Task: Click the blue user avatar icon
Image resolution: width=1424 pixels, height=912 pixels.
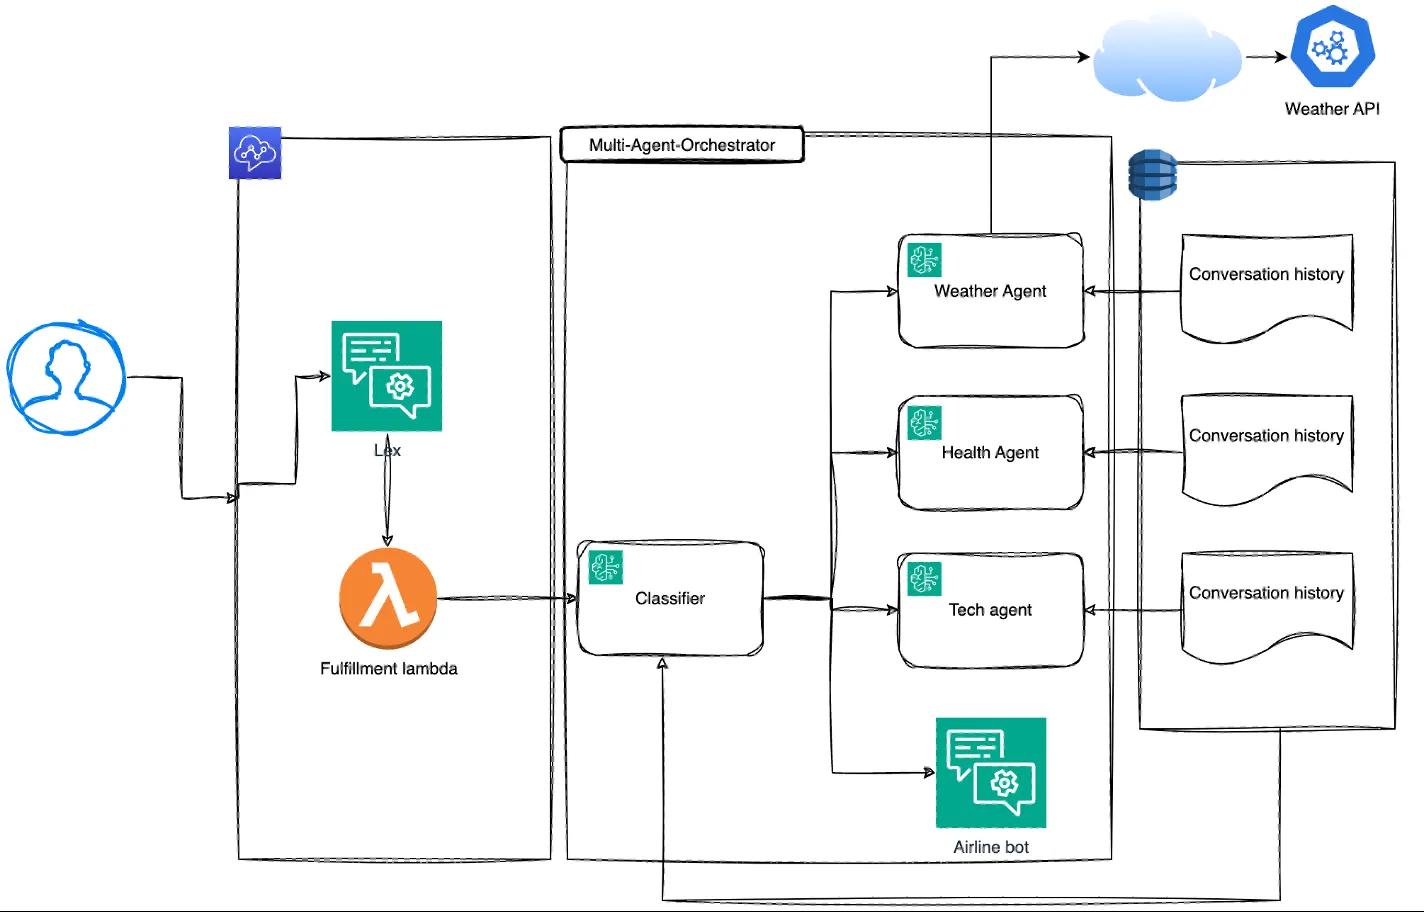Action: tap(66, 378)
